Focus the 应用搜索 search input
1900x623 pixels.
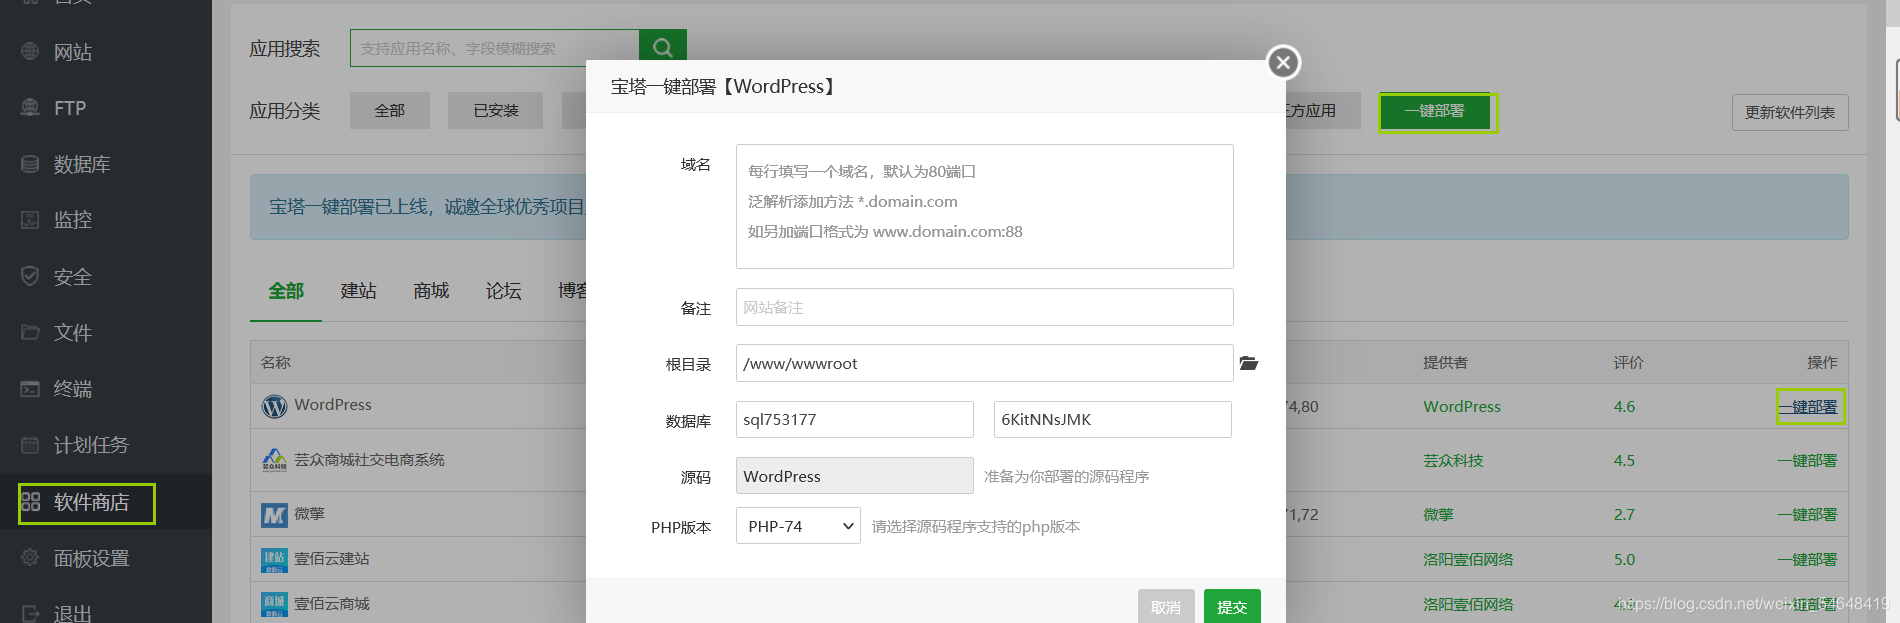click(x=495, y=48)
